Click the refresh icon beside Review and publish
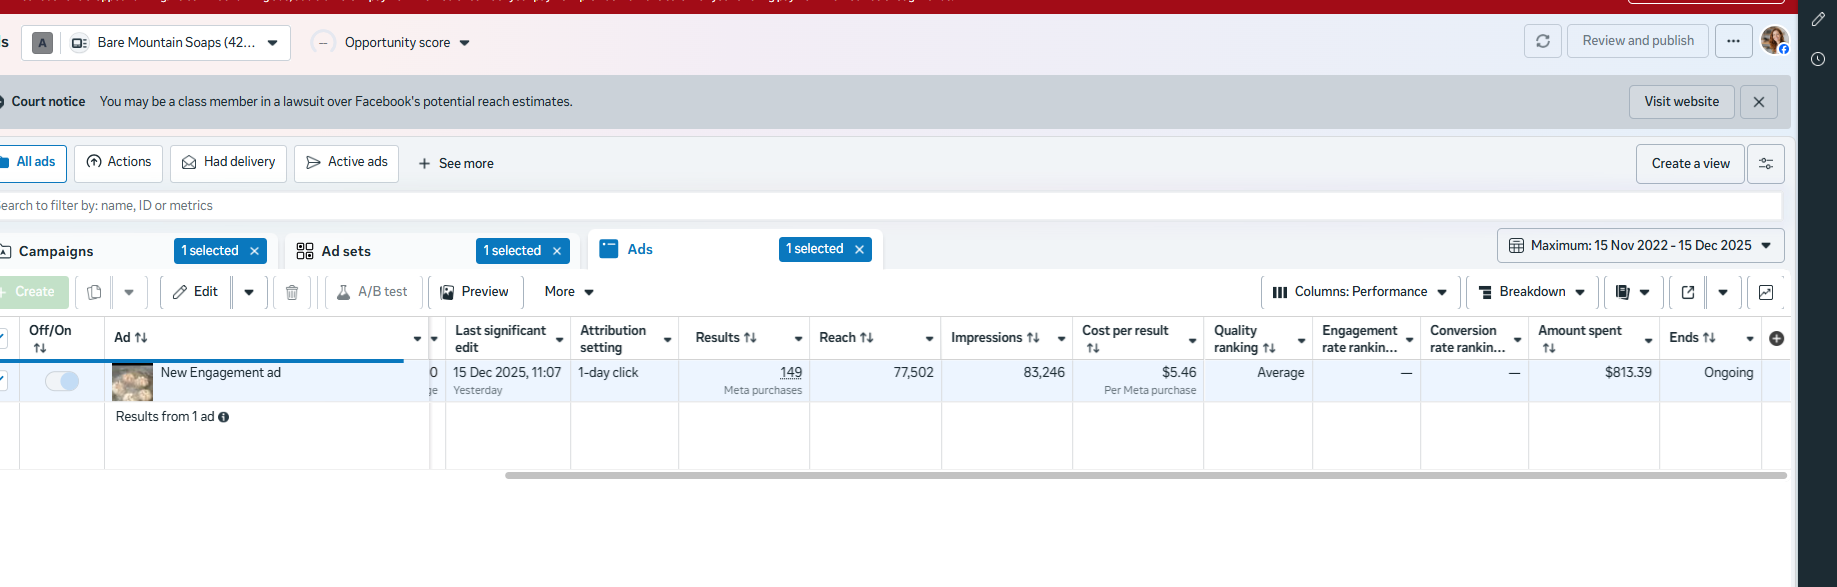 click(x=1543, y=41)
